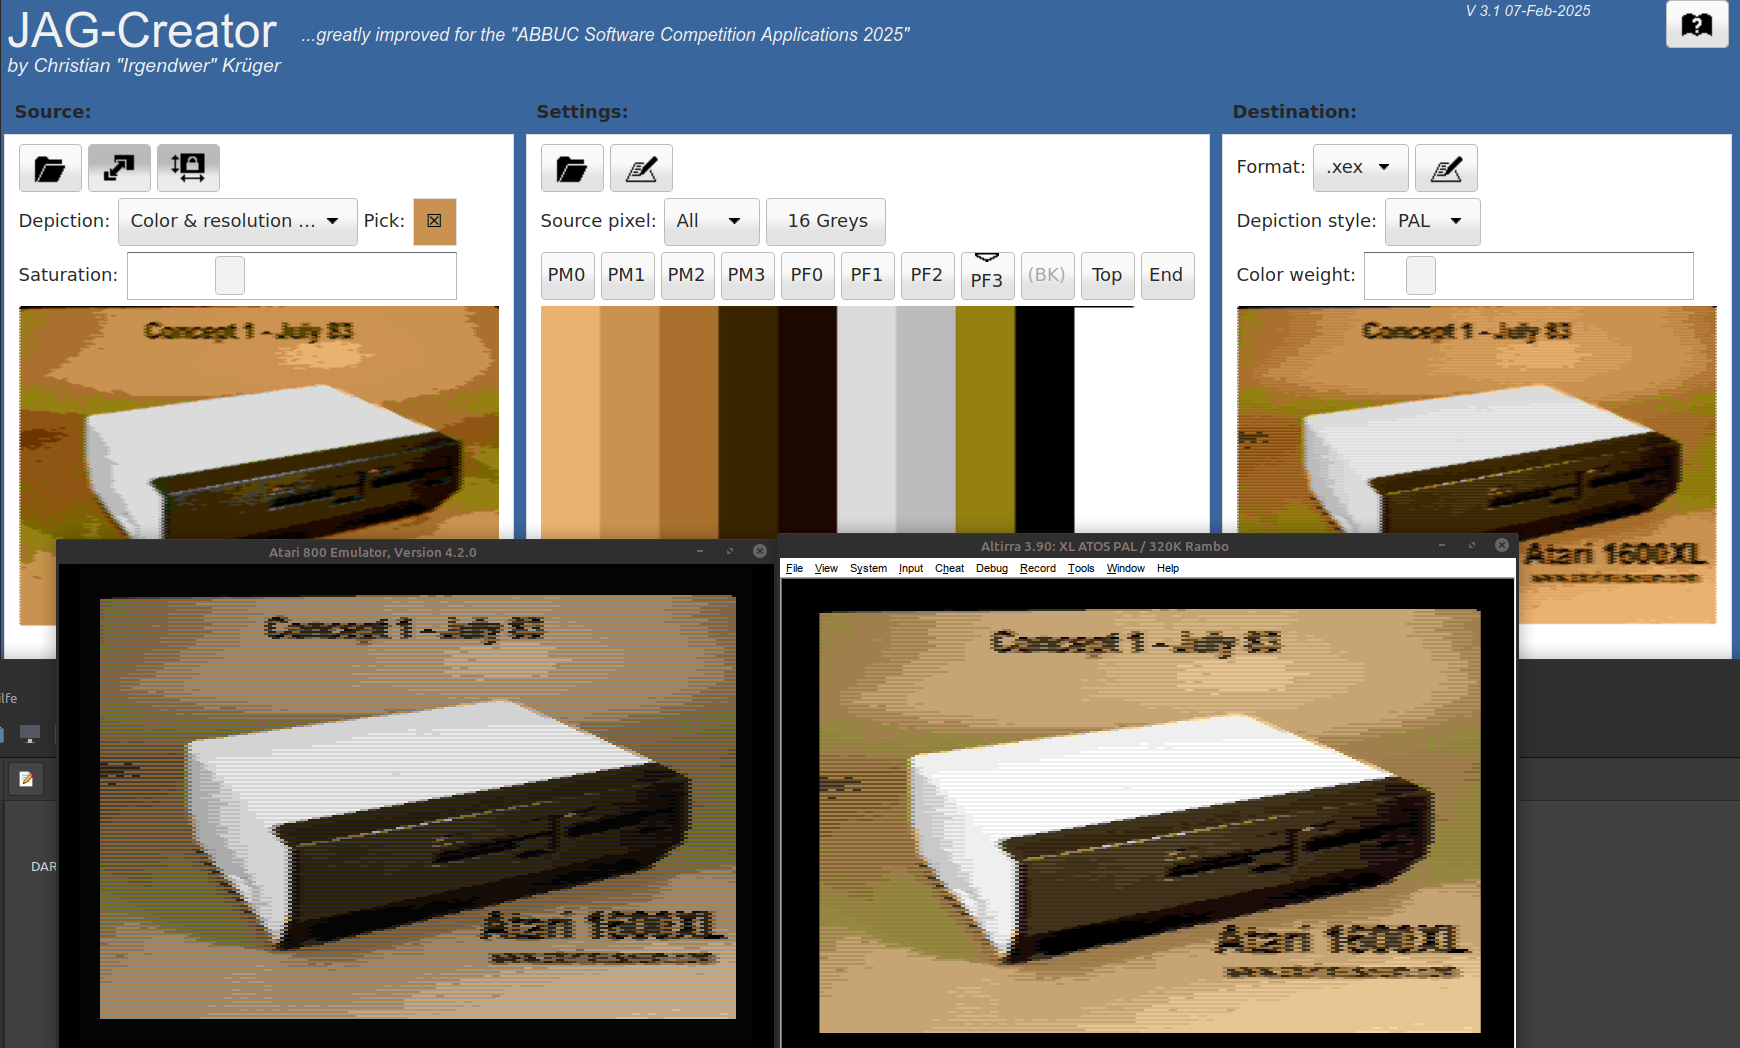Open the Source pixel dropdown

tap(711, 221)
